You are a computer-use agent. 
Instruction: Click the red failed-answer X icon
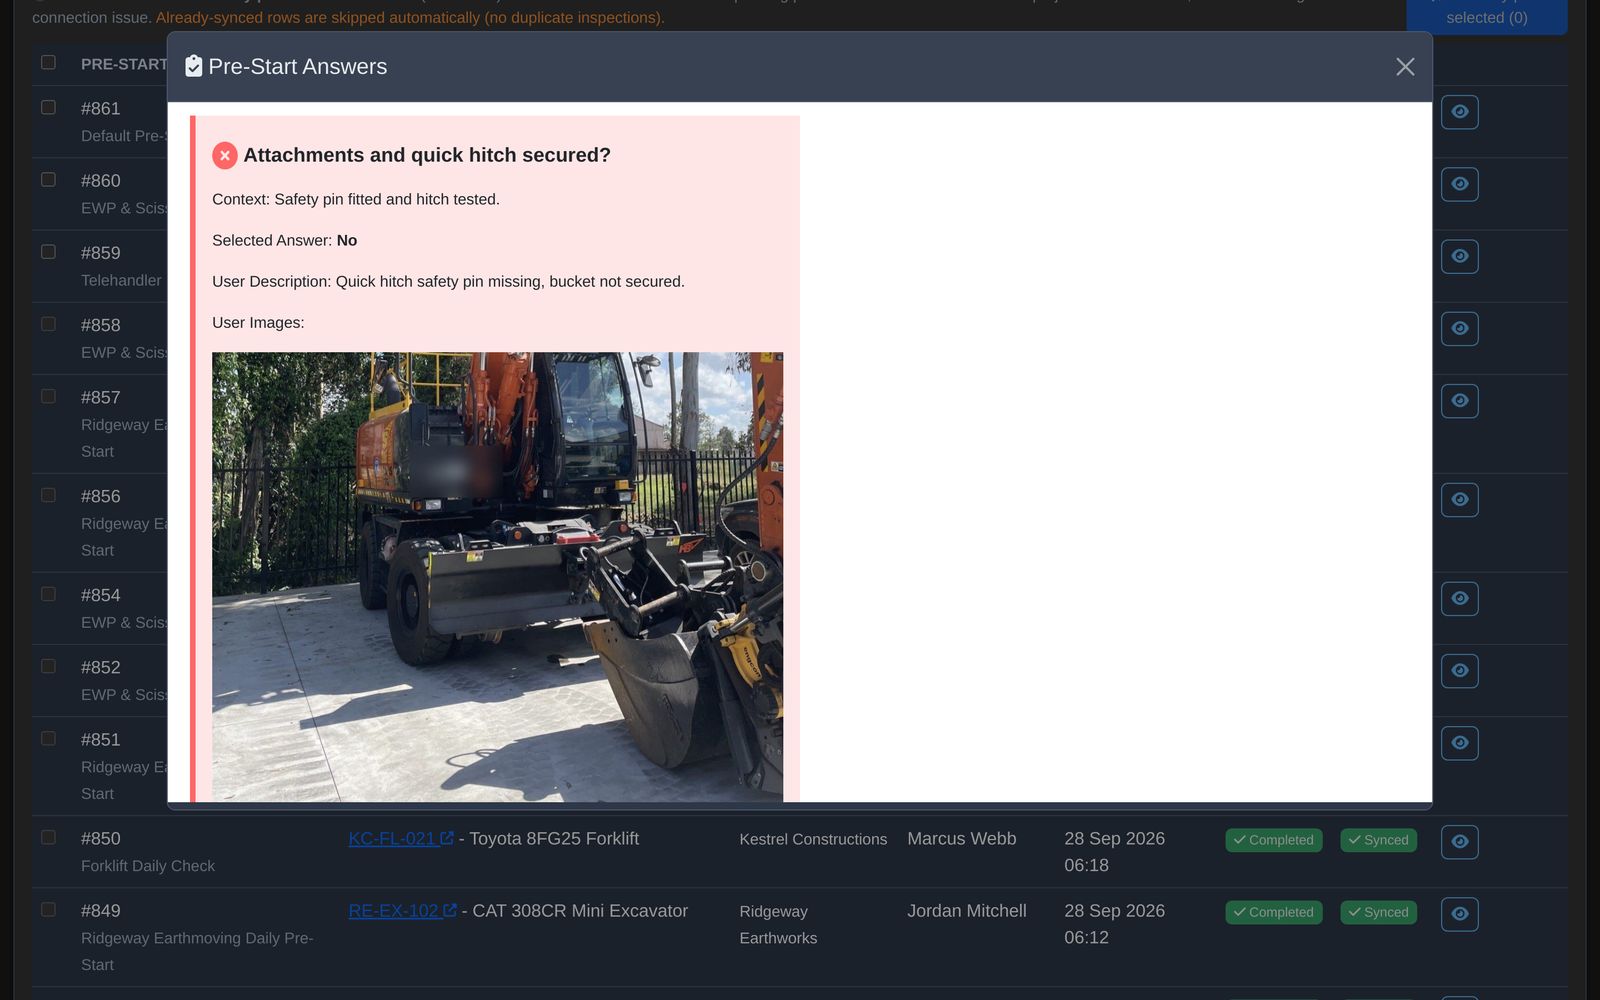225,155
